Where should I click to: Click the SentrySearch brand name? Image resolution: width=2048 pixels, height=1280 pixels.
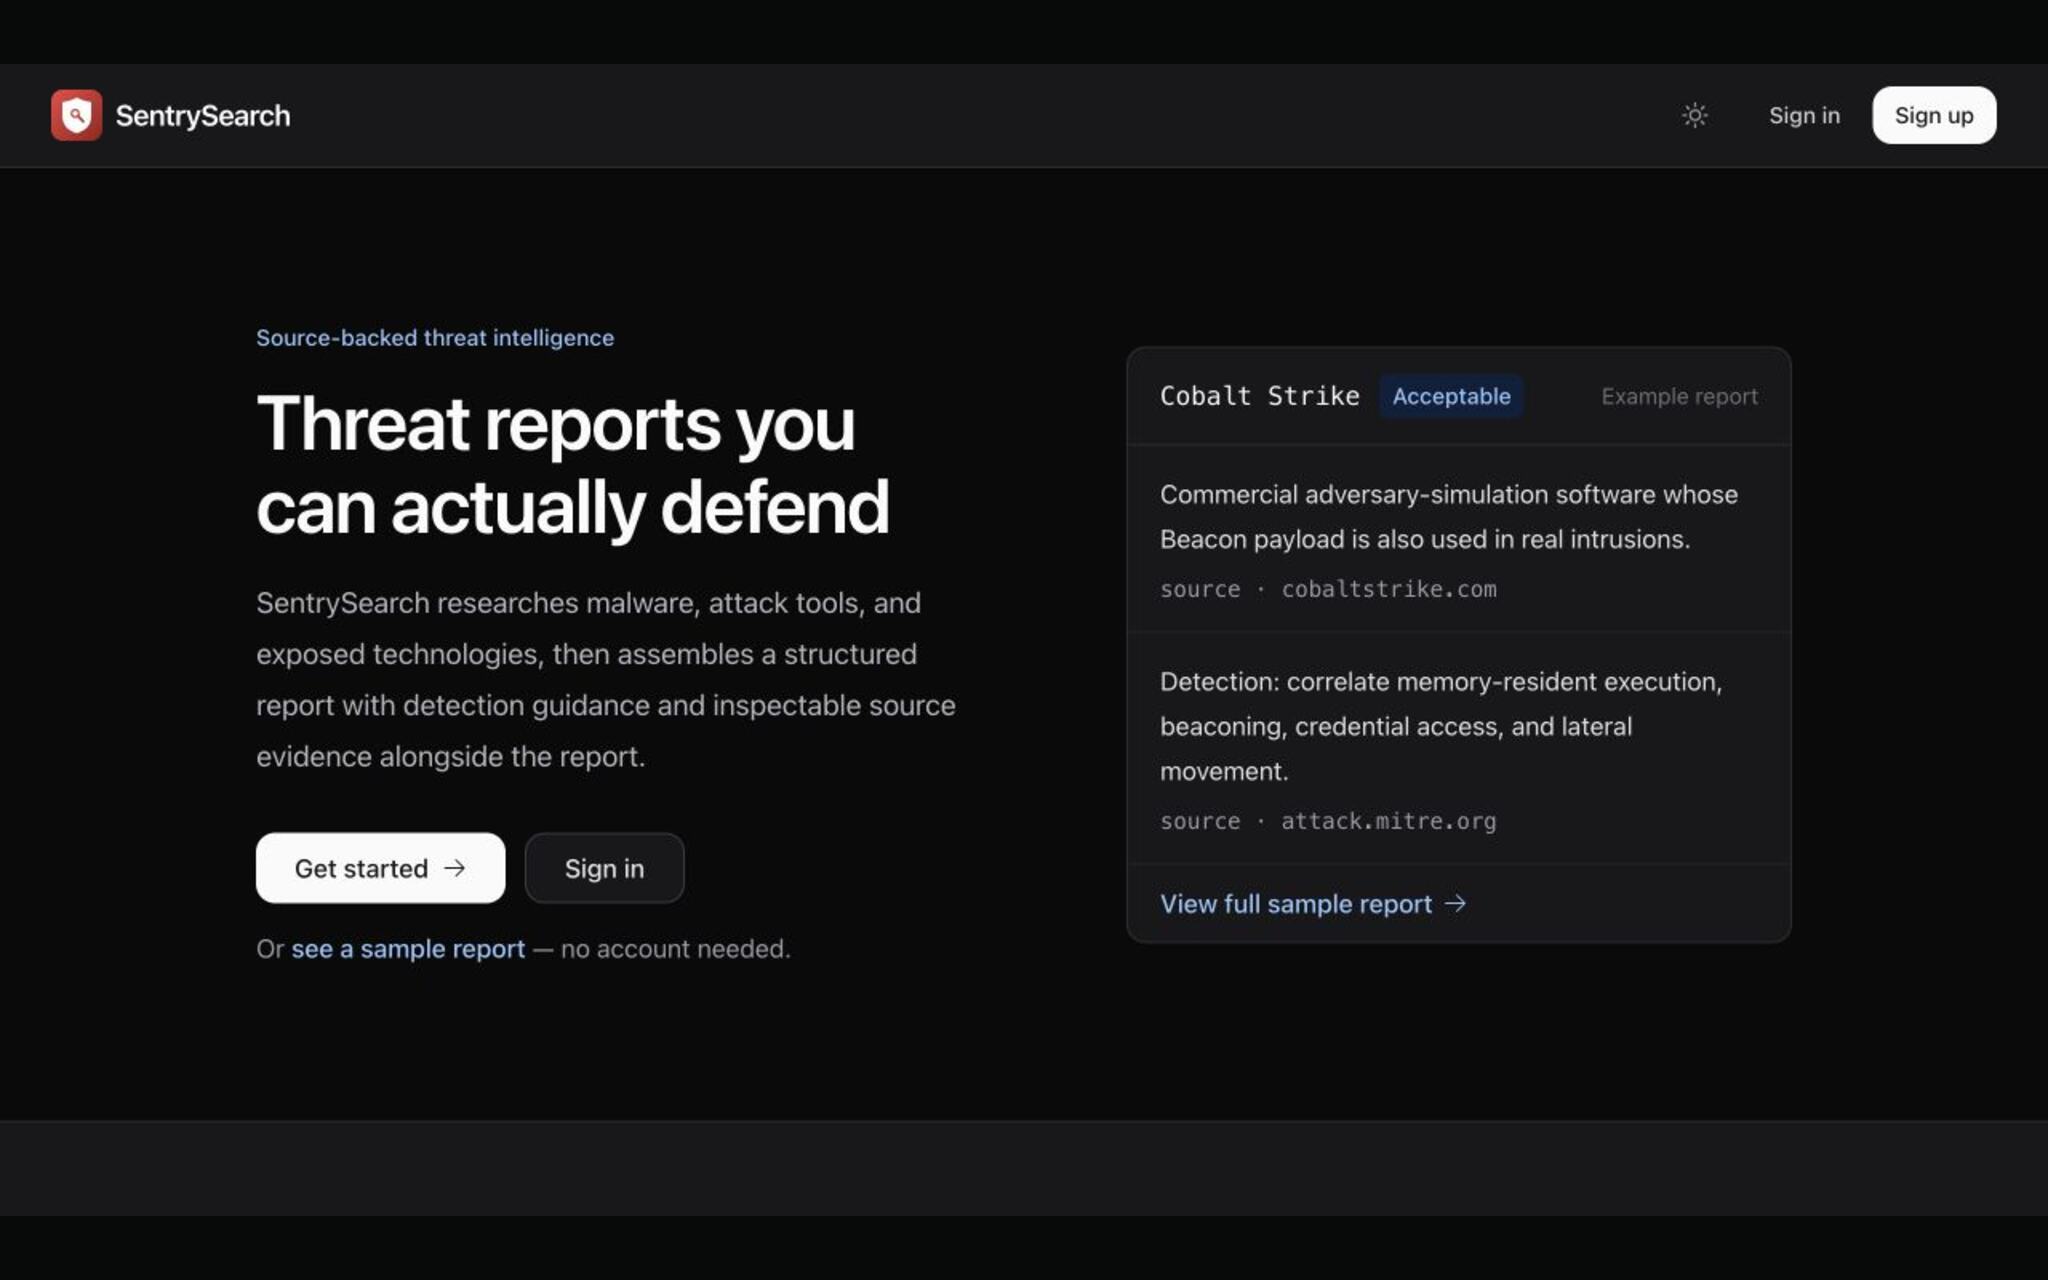tap(203, 116)
